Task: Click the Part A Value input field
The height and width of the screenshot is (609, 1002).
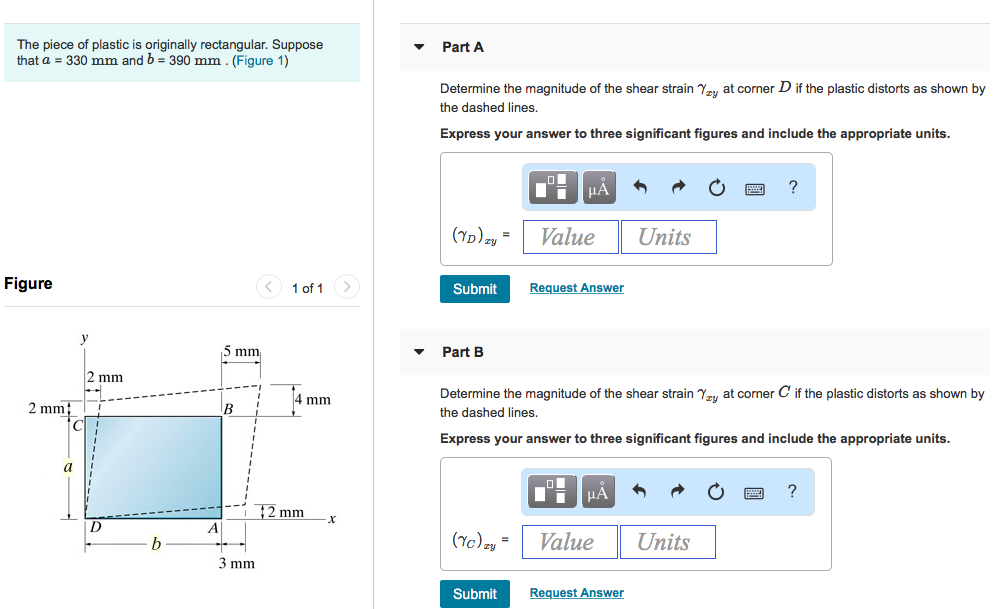Action: (x=571, y=237)
